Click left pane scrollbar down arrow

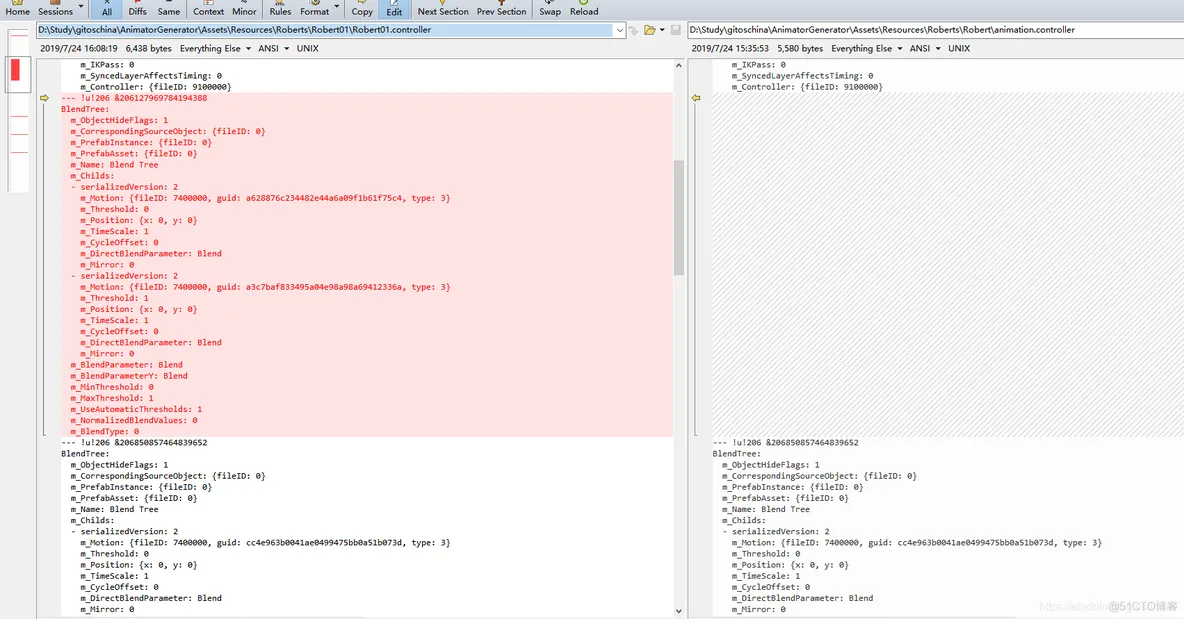pyautogui.click(x=678, y=611)
